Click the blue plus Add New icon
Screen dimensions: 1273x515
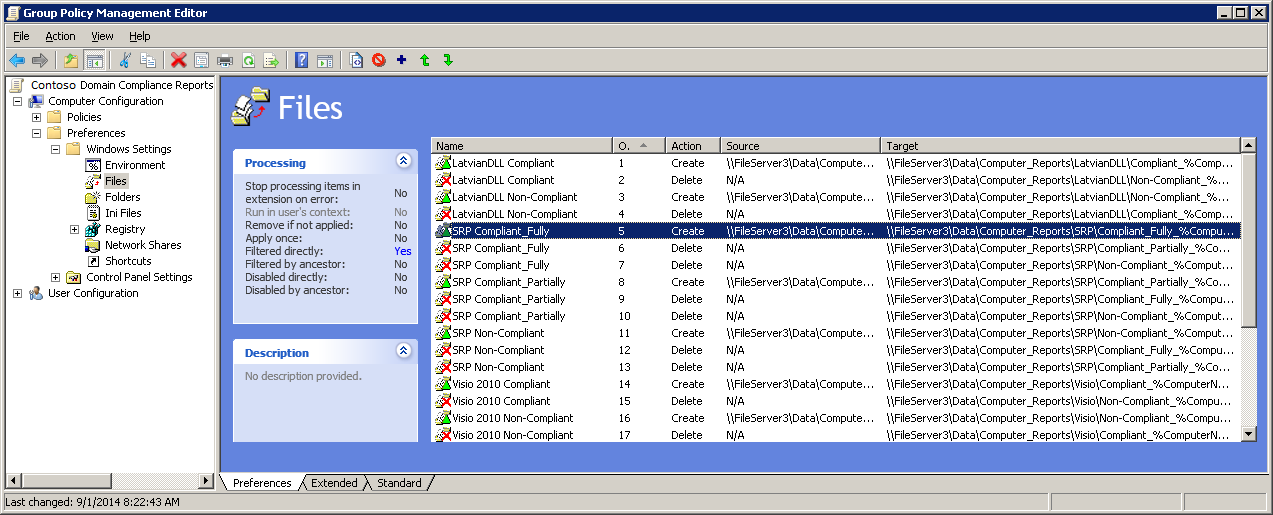pos(402,60)
